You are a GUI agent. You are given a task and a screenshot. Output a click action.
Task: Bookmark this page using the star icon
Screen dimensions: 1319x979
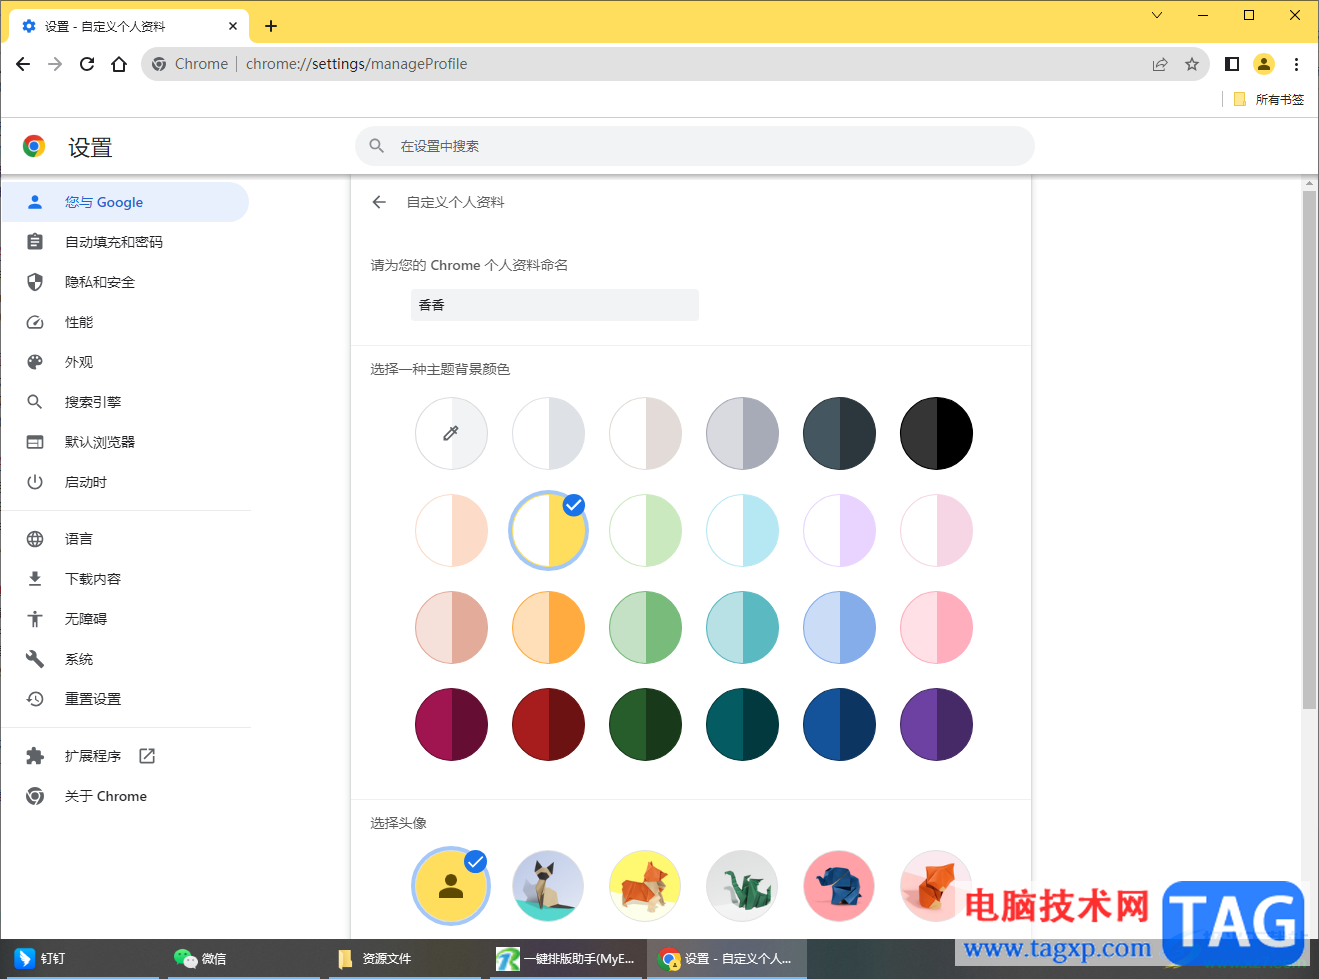[x=1192, y=63]
